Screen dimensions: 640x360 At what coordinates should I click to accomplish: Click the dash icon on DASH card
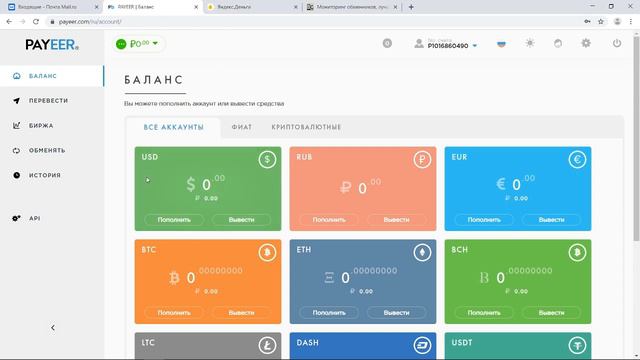(x=422, y=345)
